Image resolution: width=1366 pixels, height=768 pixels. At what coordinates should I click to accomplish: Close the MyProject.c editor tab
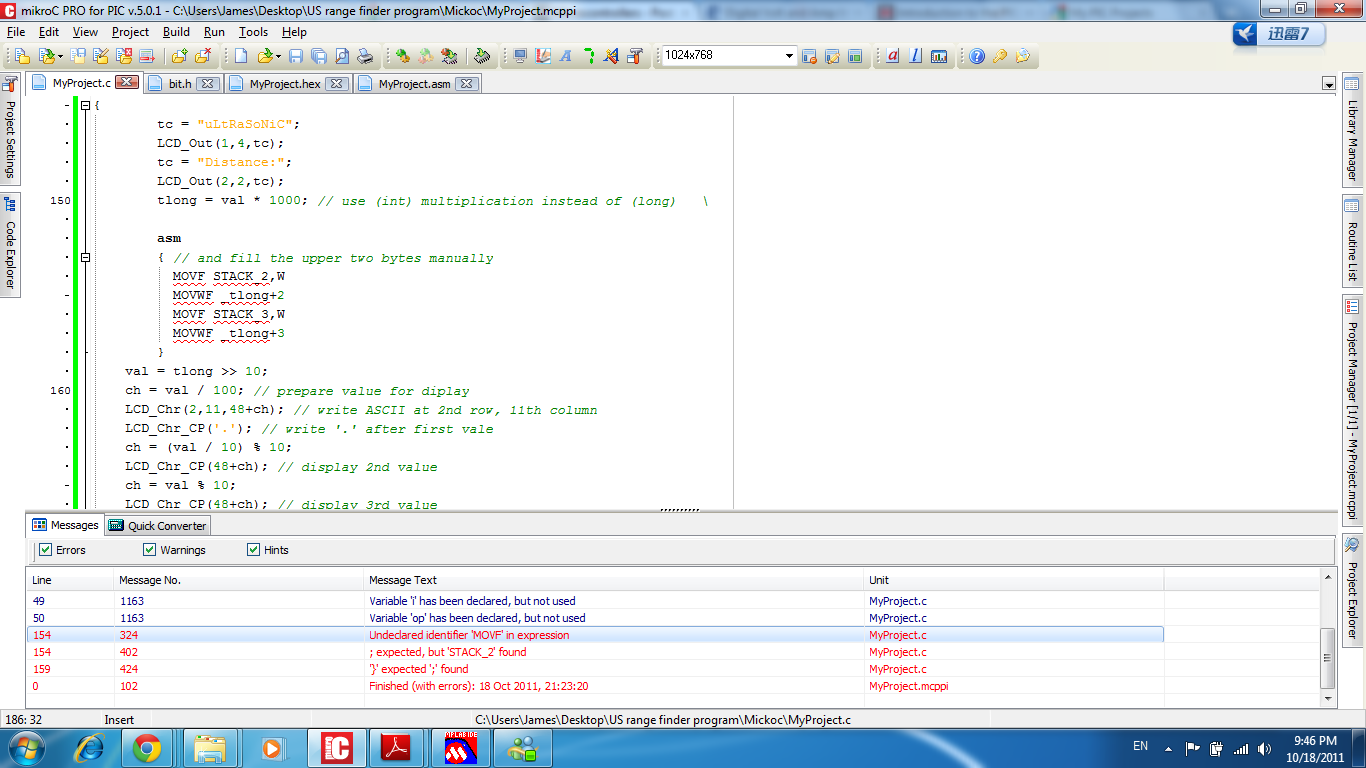[x=126, y=83]
